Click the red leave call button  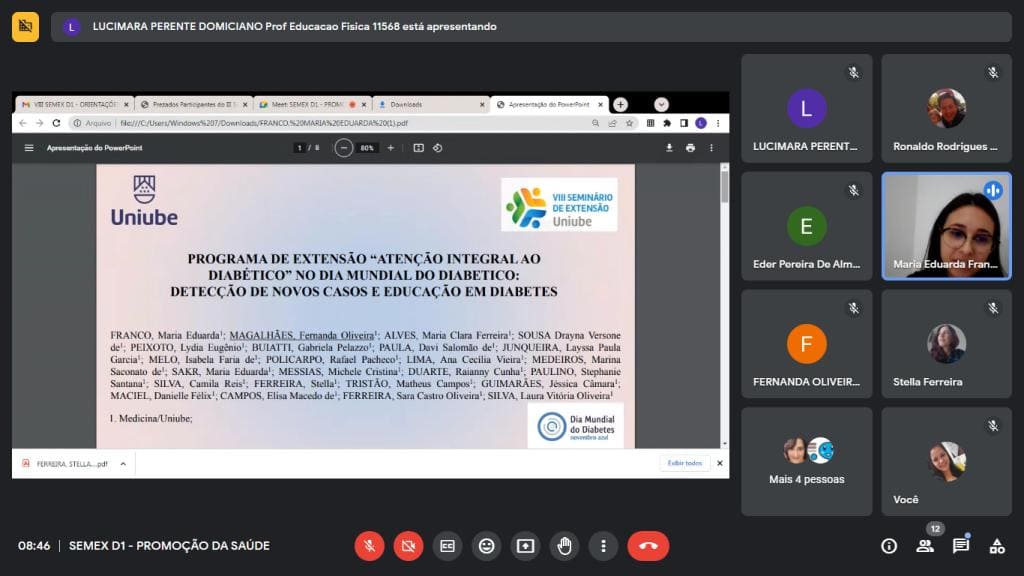(648, 546)
